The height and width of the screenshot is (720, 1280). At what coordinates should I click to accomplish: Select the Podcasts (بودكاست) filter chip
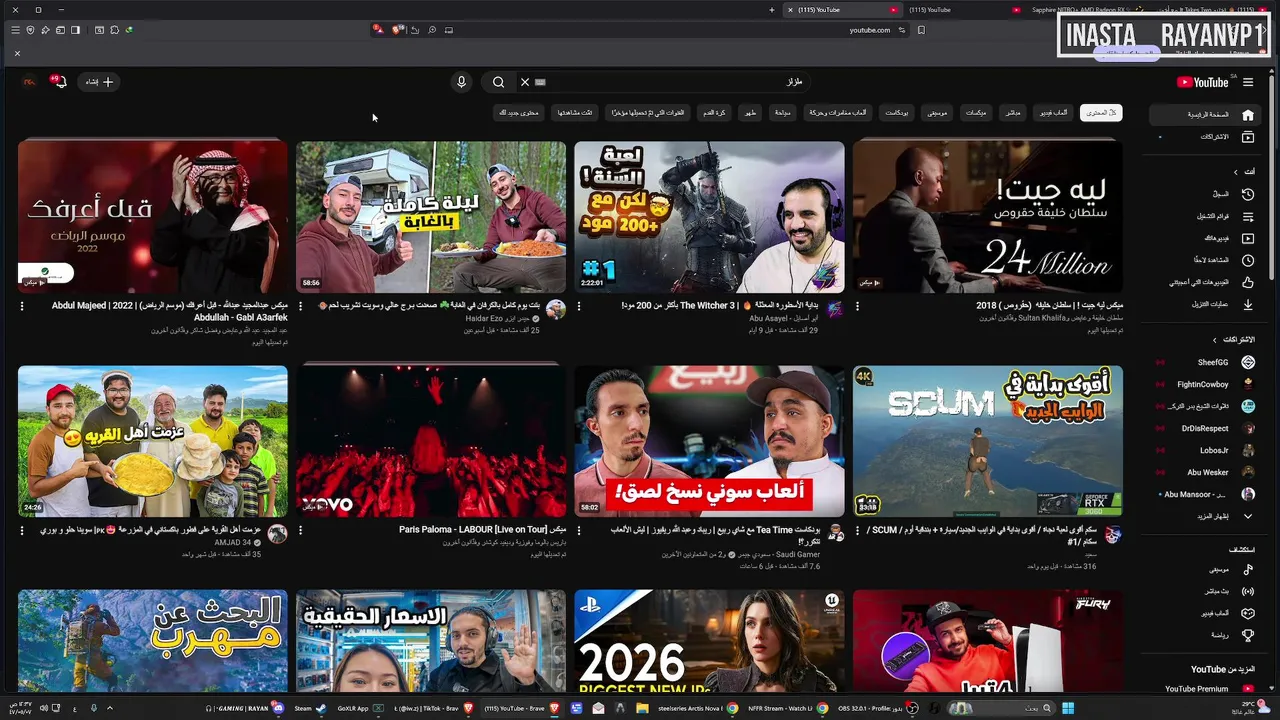click(897, 112)
